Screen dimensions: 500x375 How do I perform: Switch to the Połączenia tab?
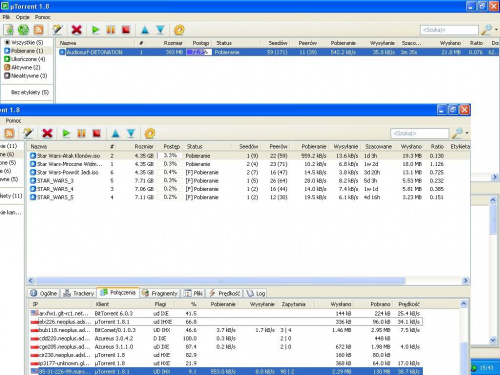pyautogui.click(x=118, y=293)
